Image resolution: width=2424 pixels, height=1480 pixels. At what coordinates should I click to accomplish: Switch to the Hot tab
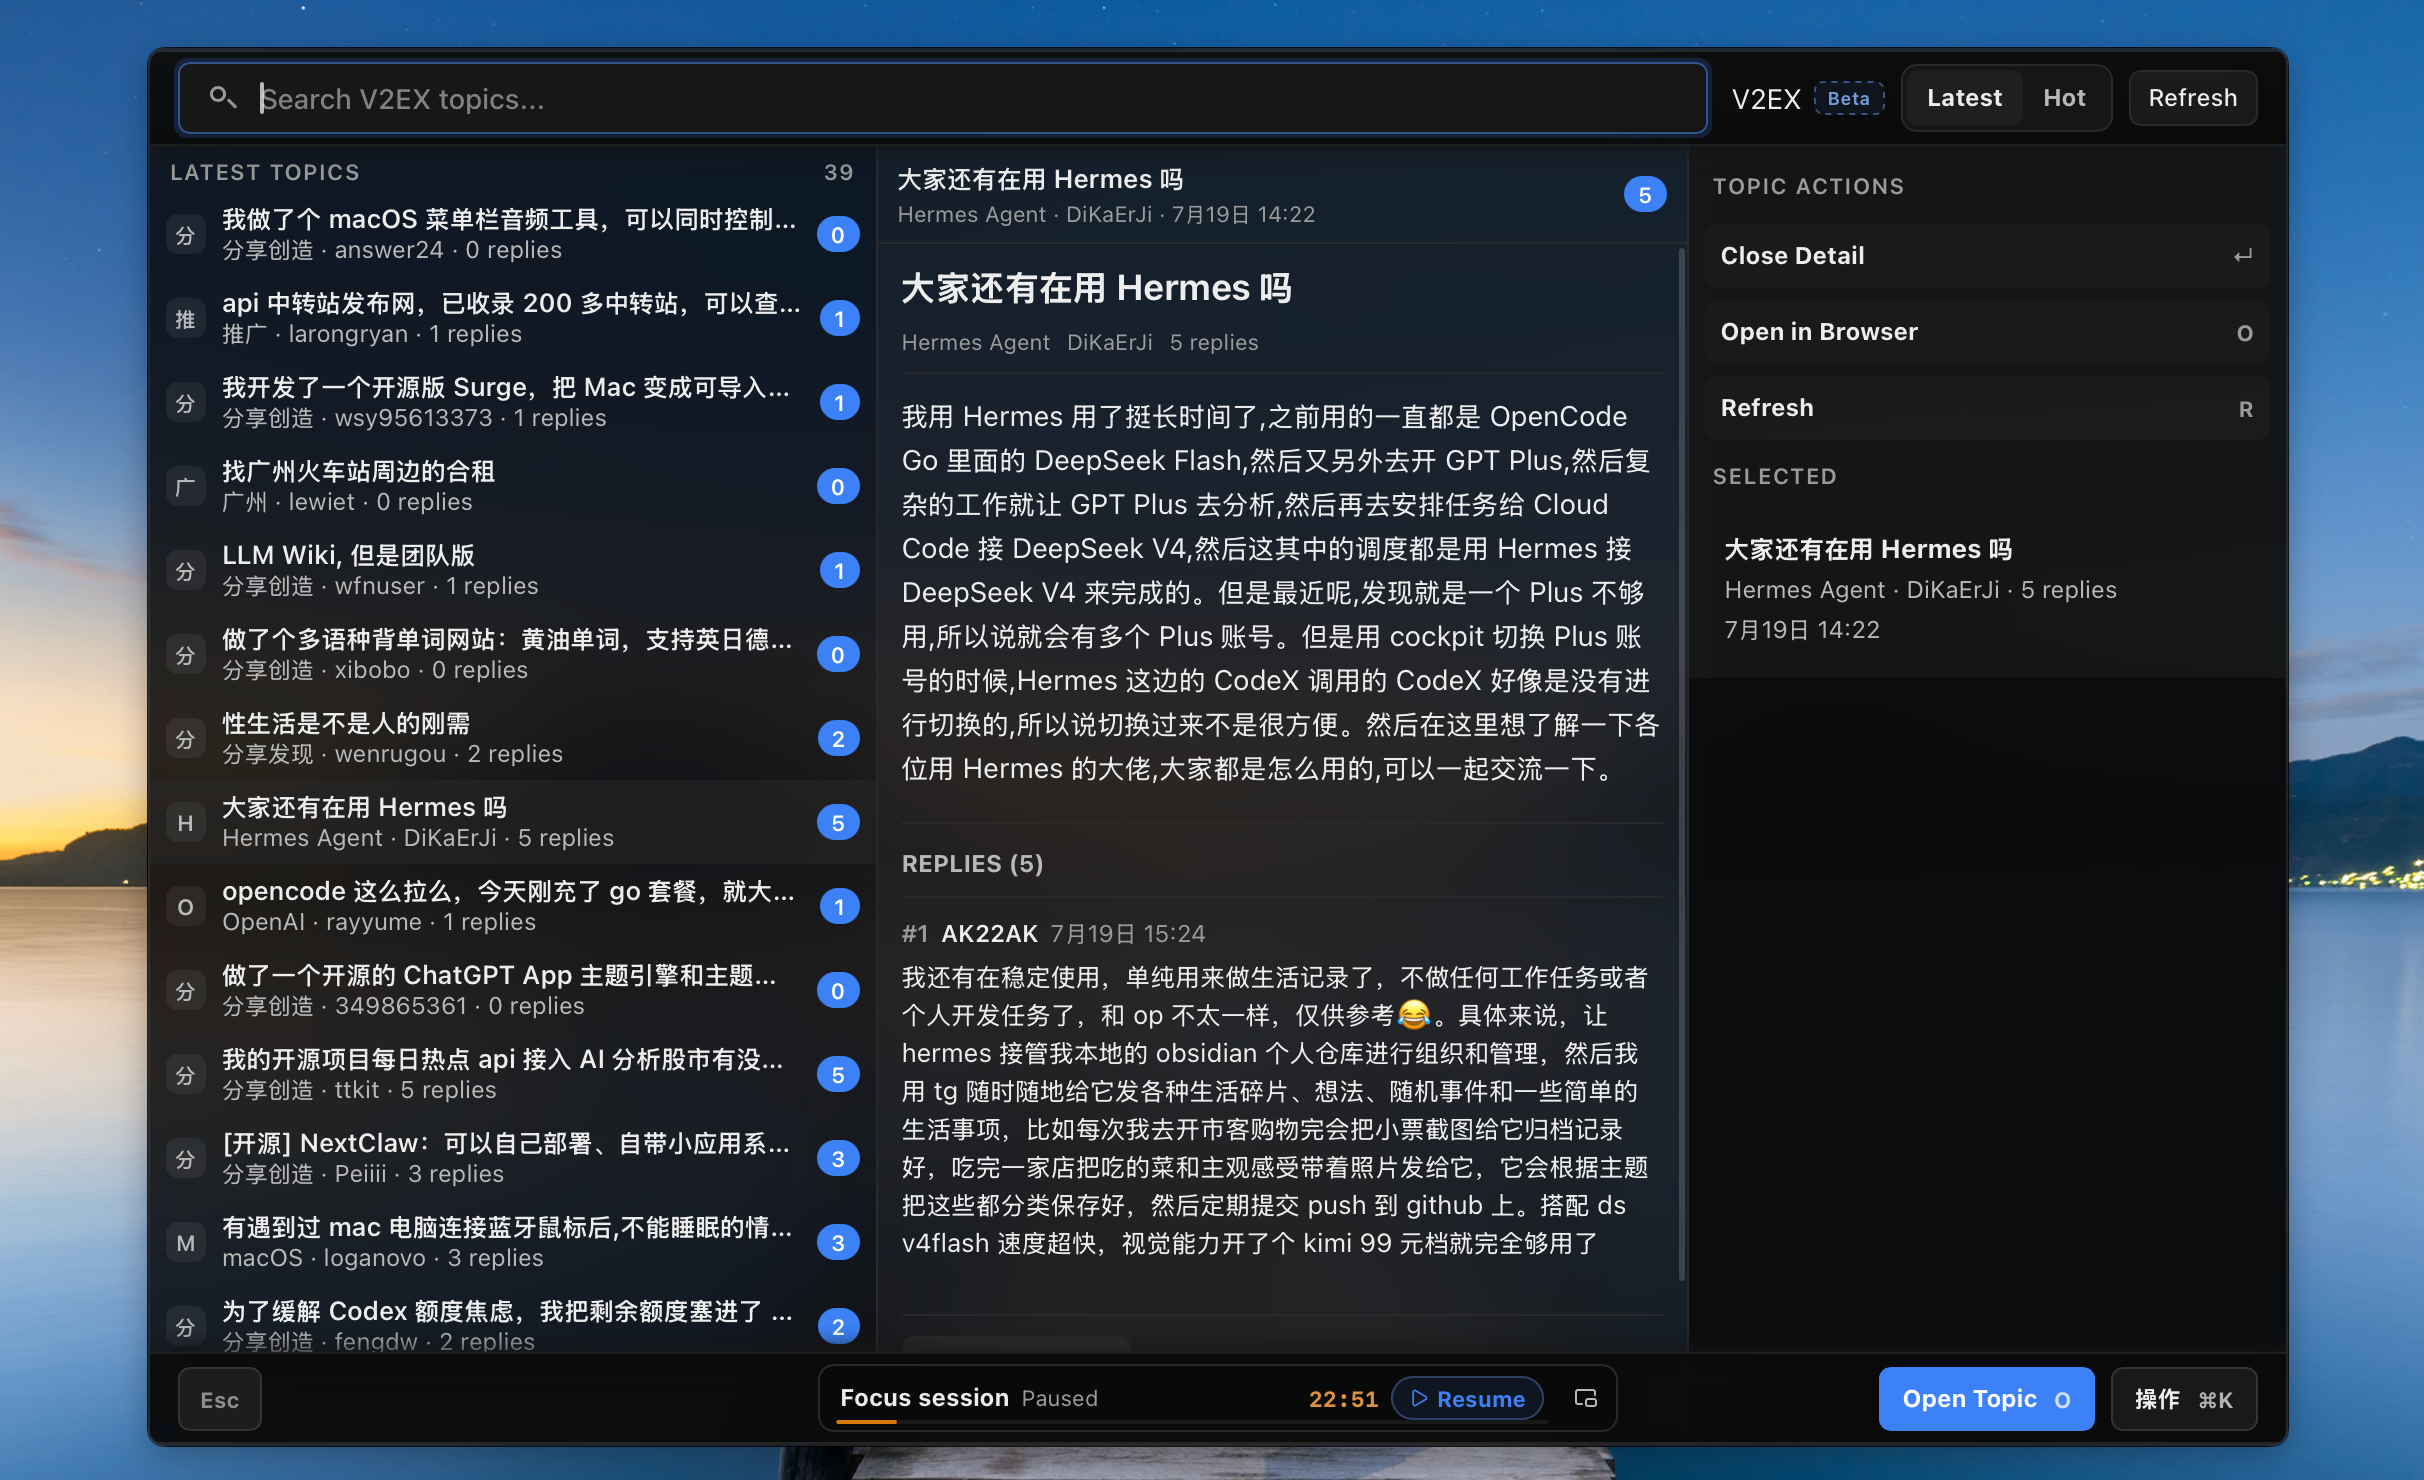[x=2064, y=98]
